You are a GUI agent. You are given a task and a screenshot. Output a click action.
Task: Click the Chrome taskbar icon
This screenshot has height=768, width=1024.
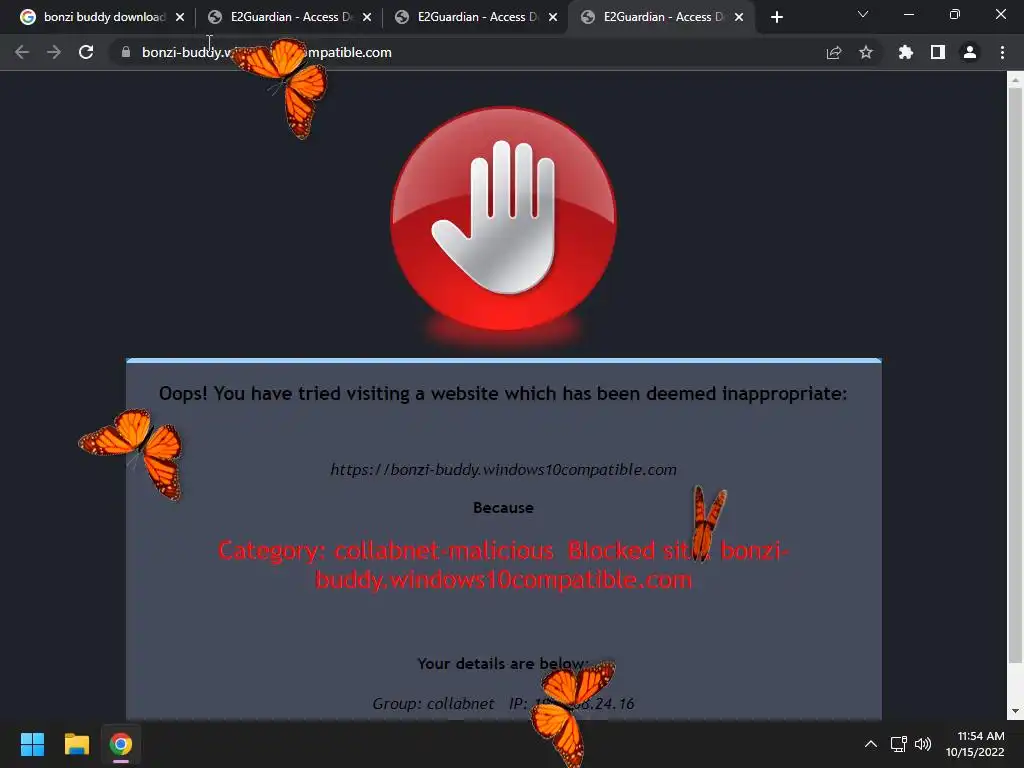[x=121, y=744]
